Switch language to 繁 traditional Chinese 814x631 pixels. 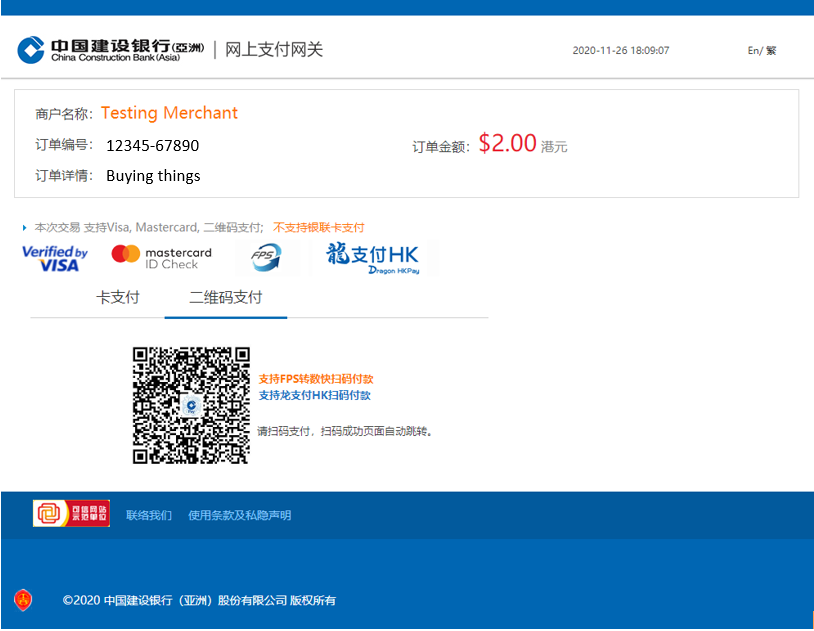coord(771,50)
